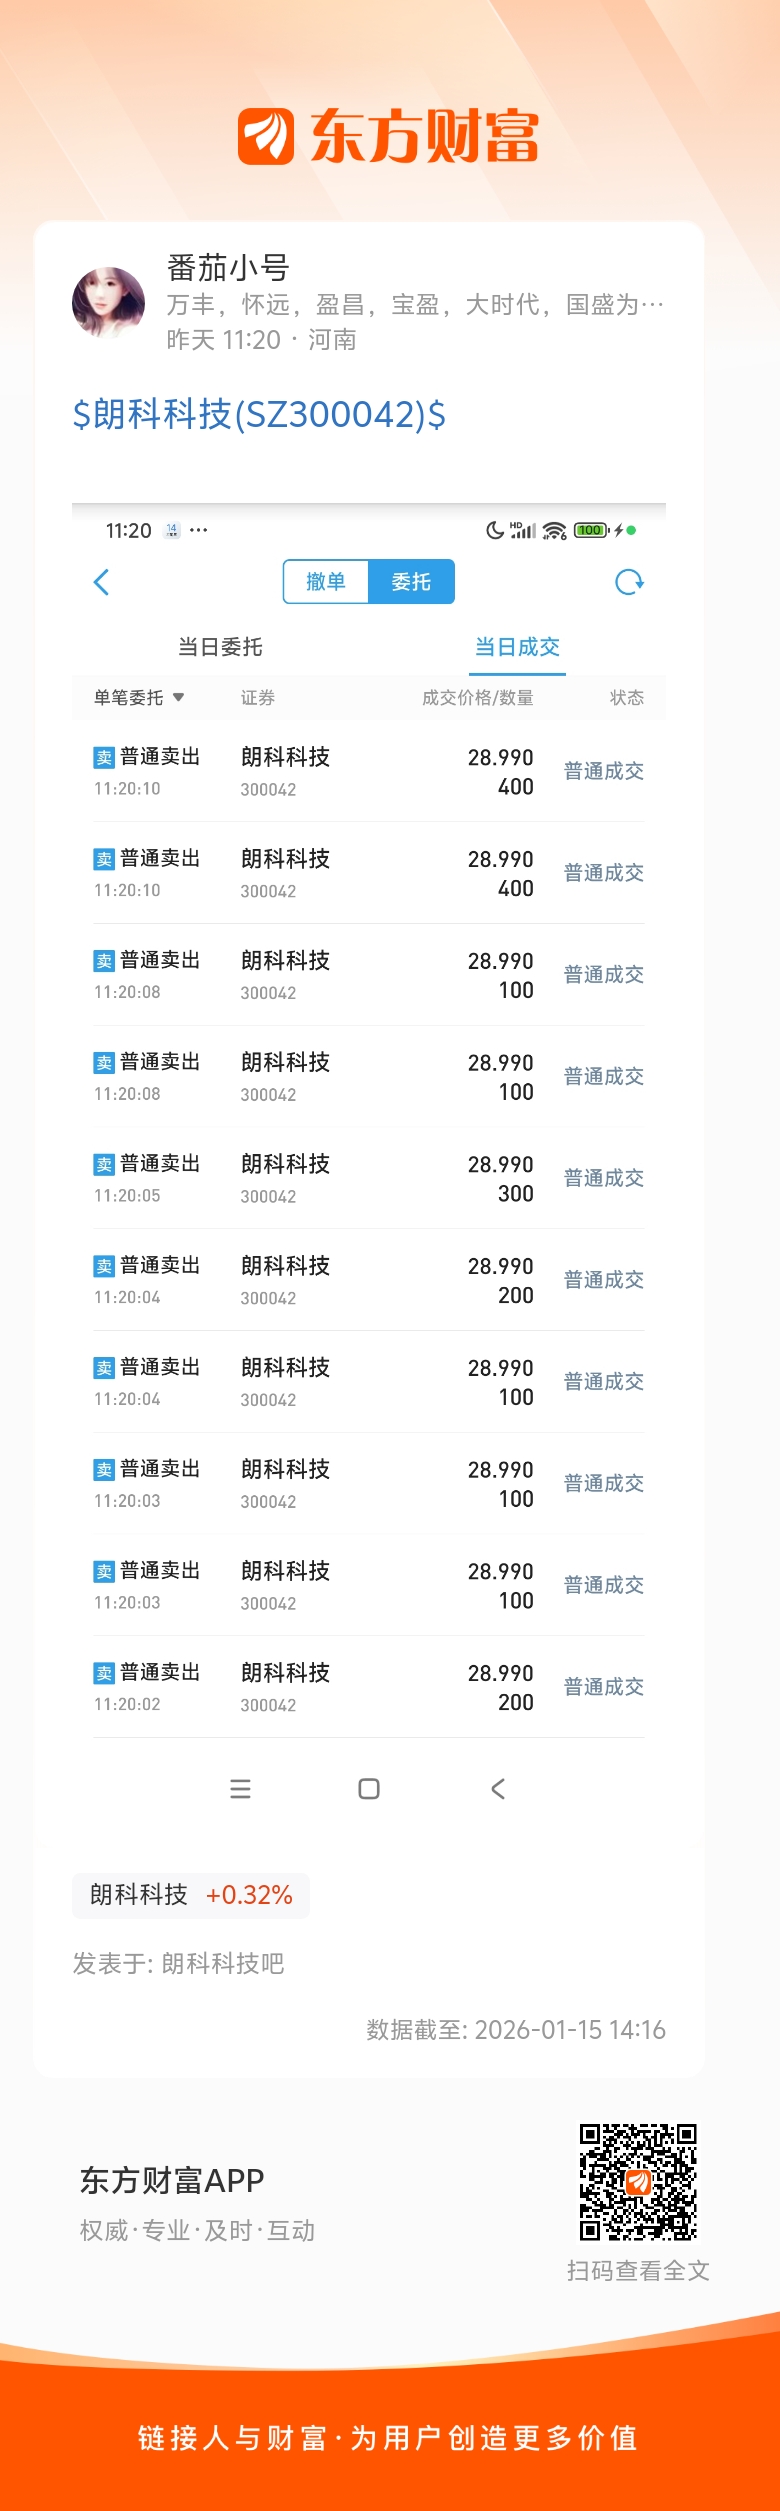Viewport: 780px width, 2511px height.
Task: Tap the 番茄小号 username
Action: 228,268
